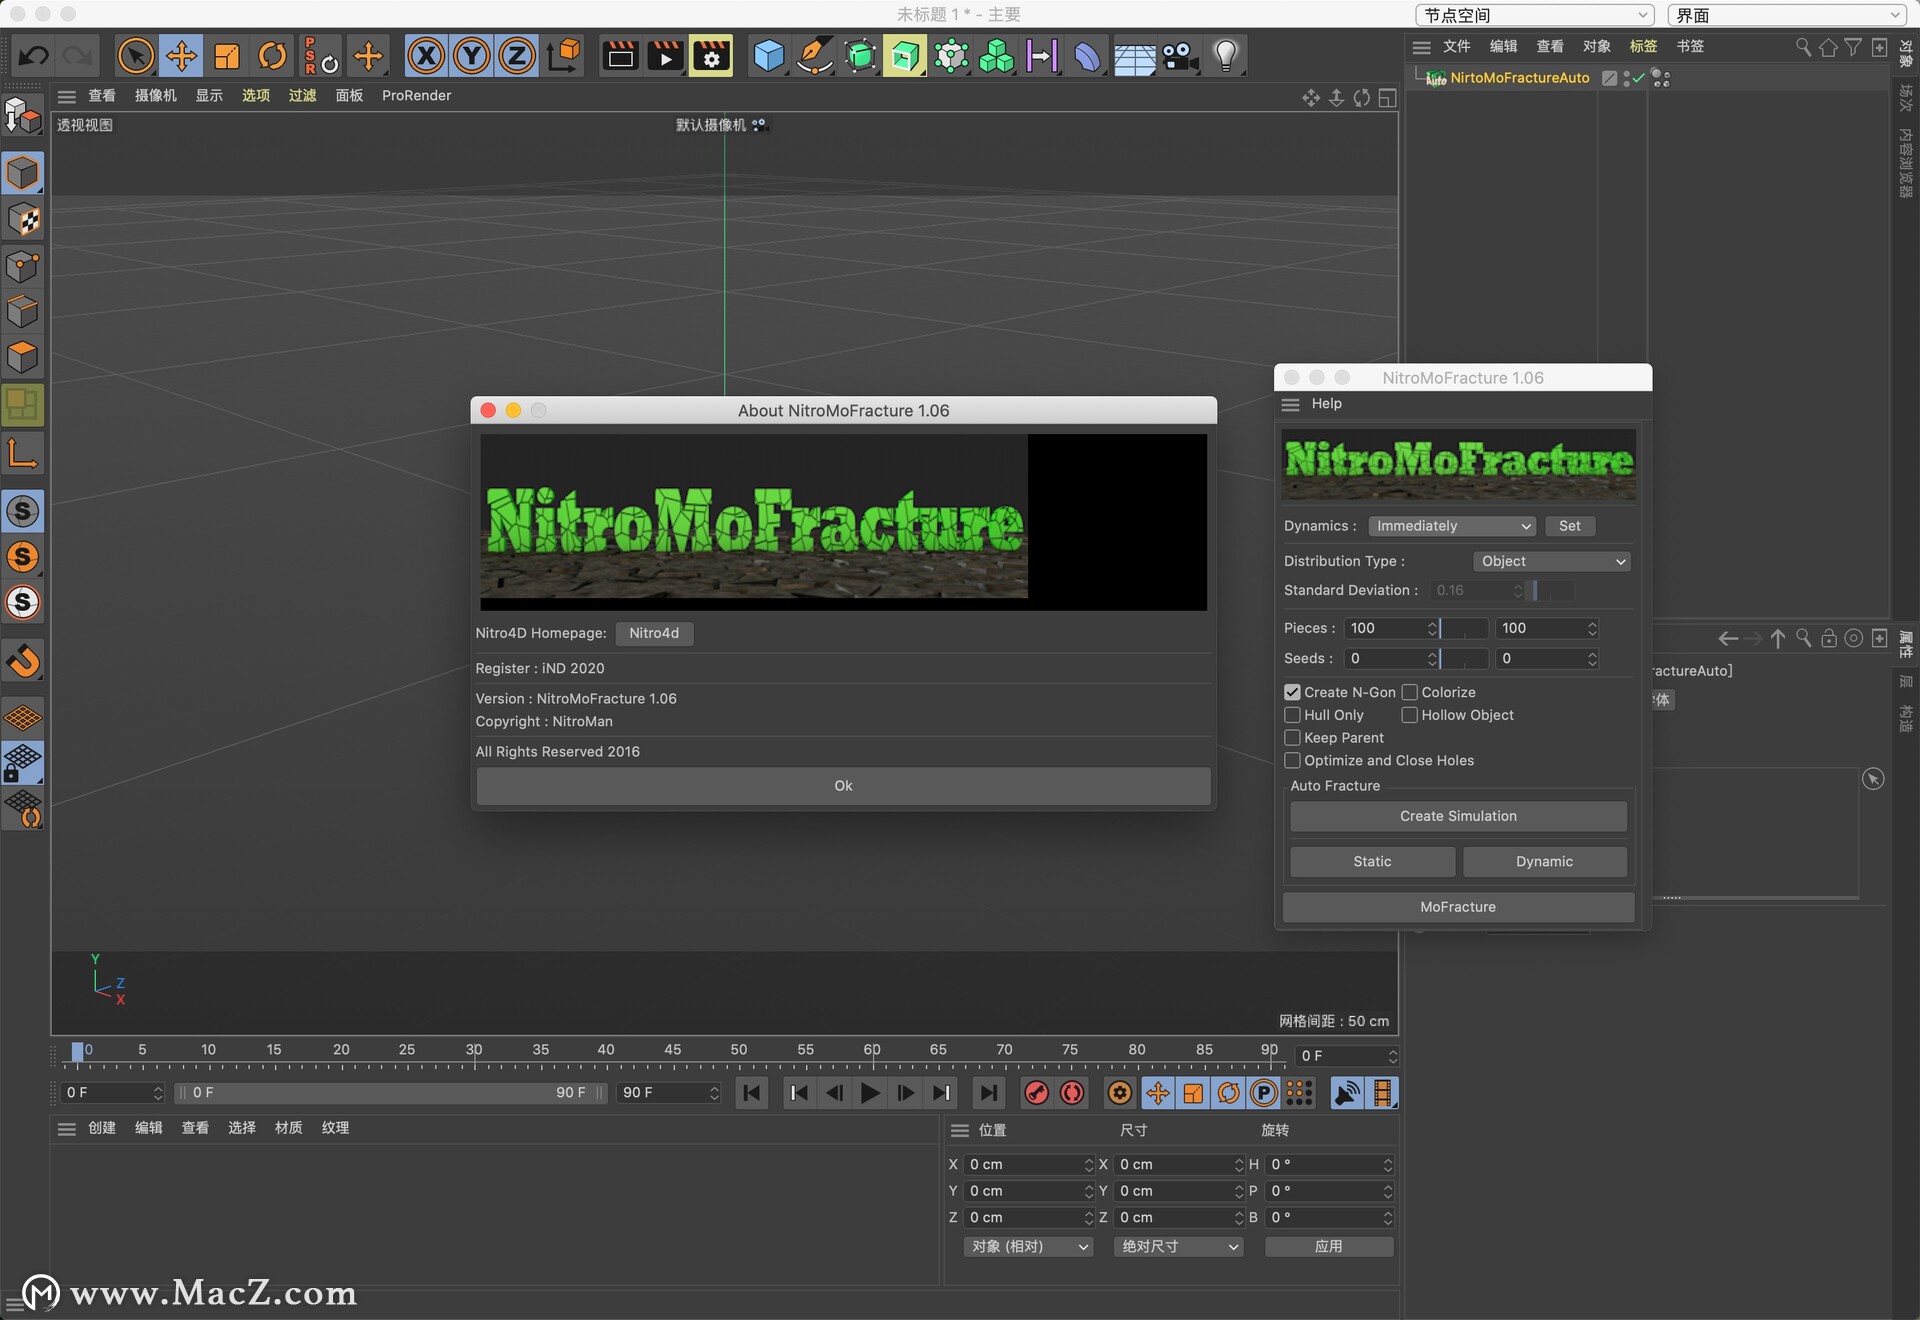Open the 标签 menu in object manager

tap(1643, 47)
